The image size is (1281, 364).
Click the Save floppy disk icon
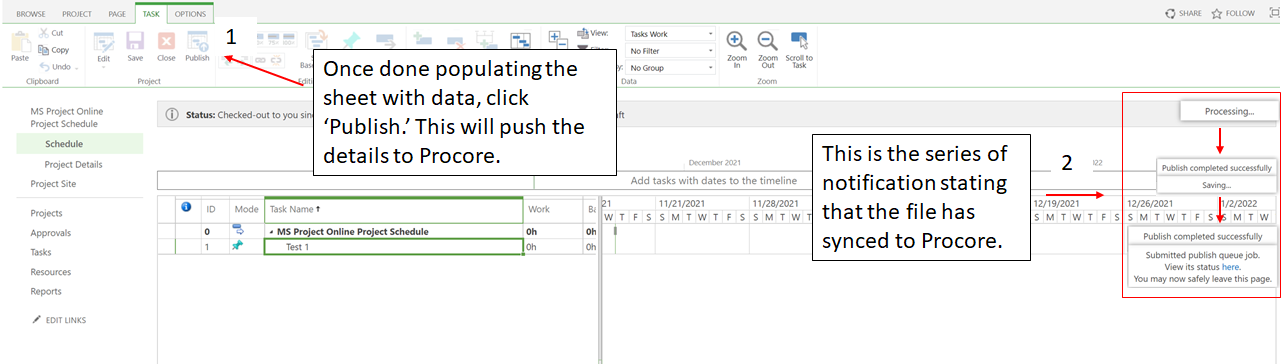click(135, 41)
